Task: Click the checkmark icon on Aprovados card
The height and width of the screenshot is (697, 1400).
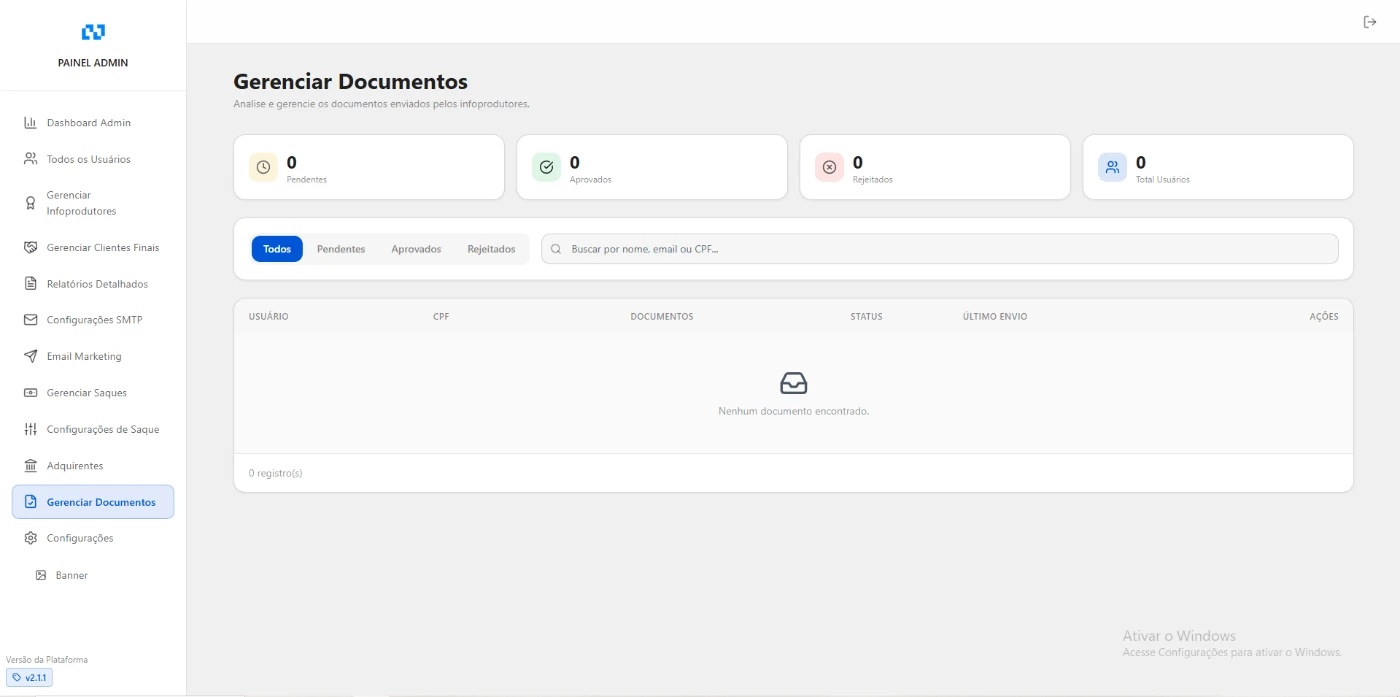Action: pyautogui.click(x=546, y=167)
